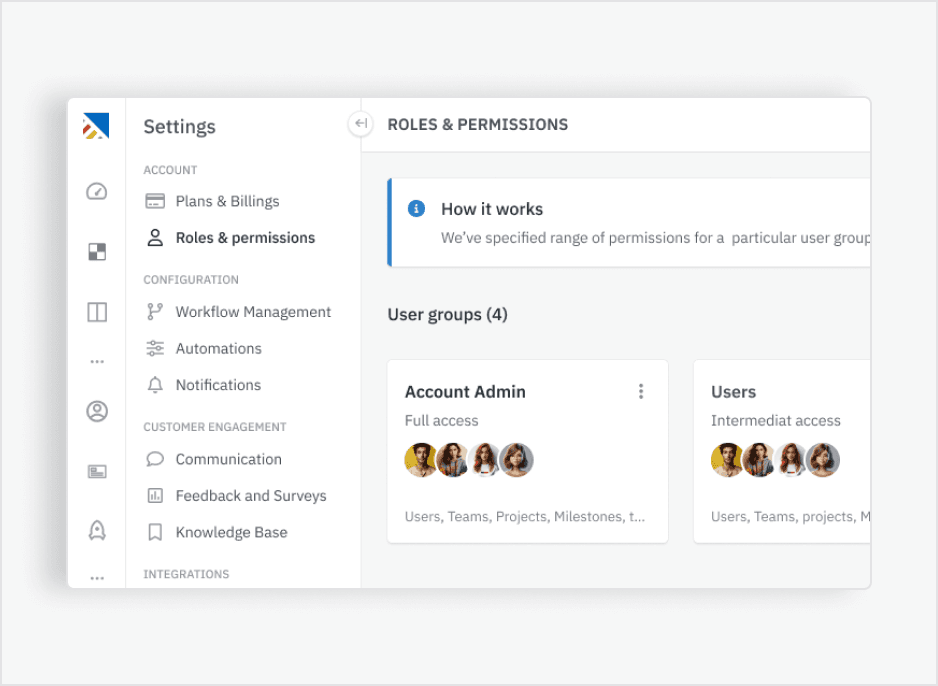Click the speech bubble icon beside Communication
938x686 pixels.
pyautogui.click(x=155, y=459)
